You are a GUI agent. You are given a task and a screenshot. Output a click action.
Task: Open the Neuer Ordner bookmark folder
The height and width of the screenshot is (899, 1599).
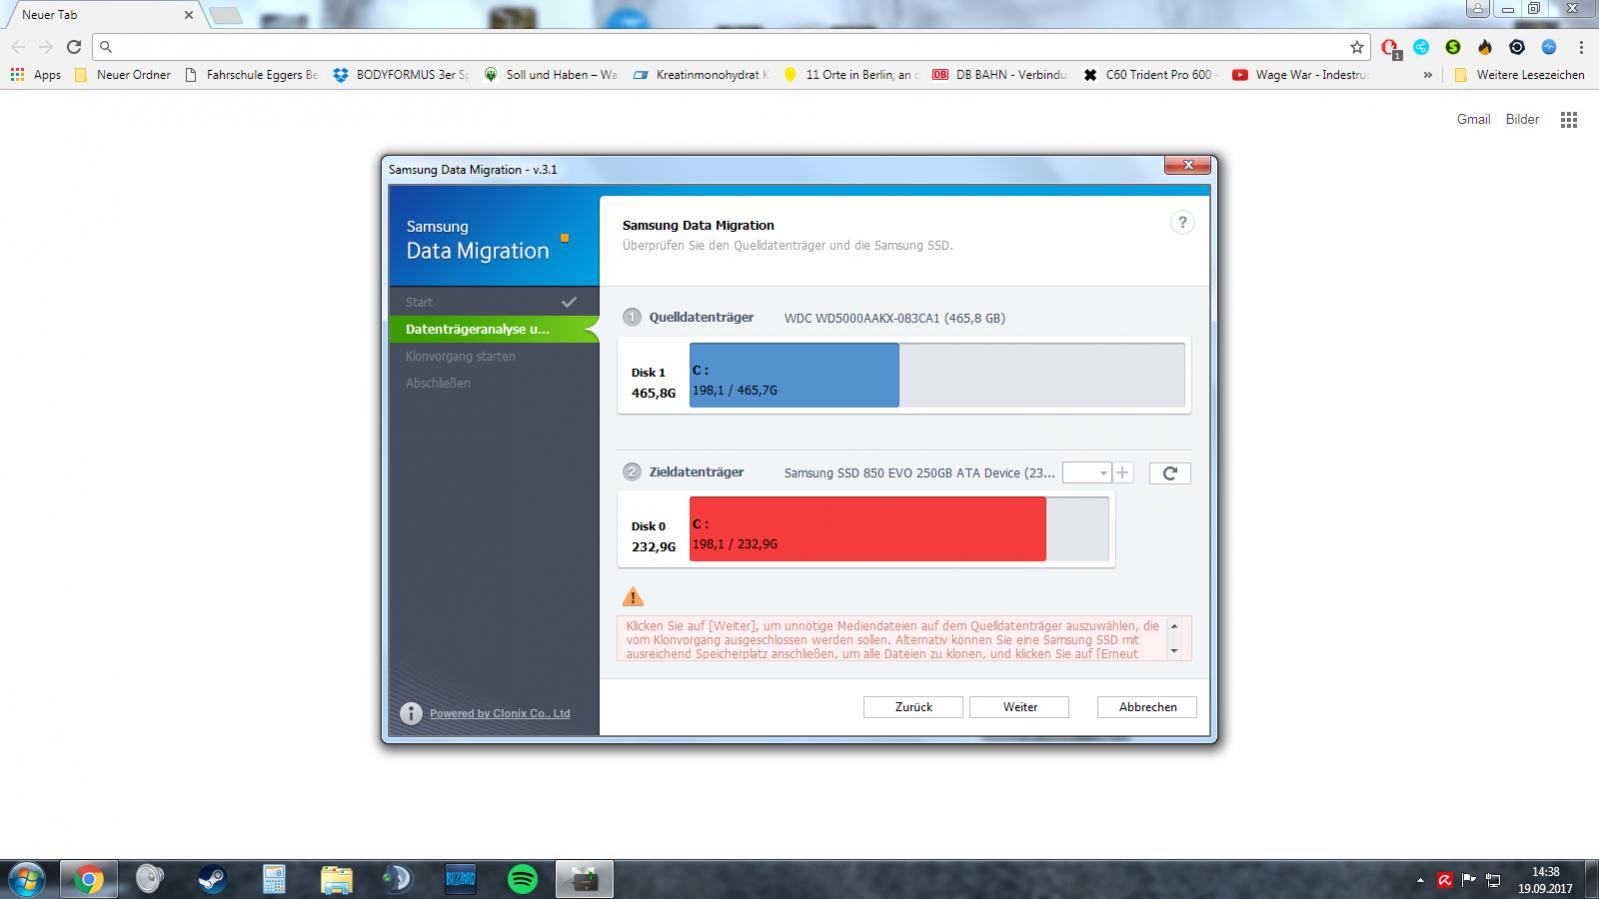(123, 75)
